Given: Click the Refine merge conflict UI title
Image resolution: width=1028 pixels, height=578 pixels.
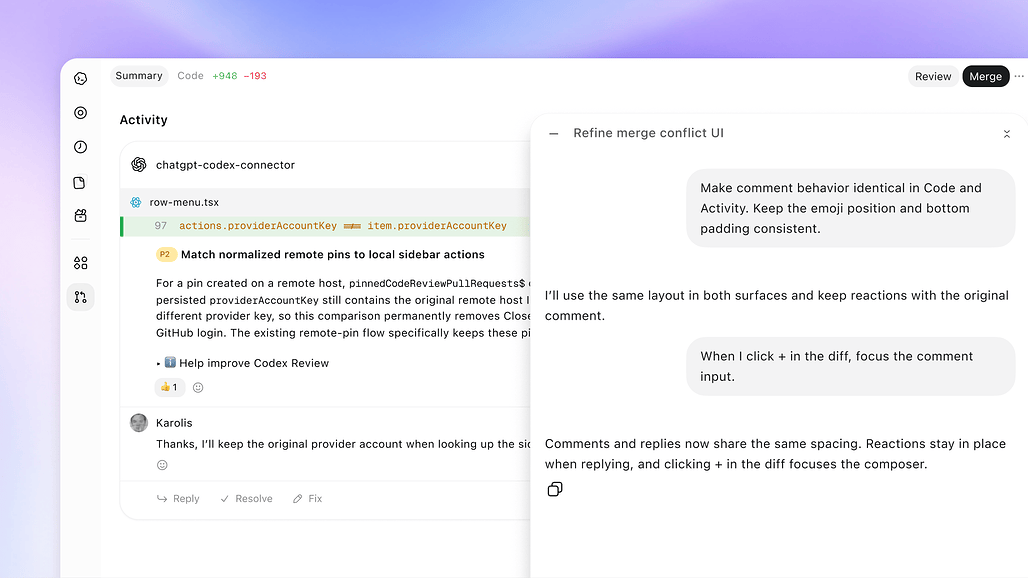Looking at the screenshot, I should point(648,133).
